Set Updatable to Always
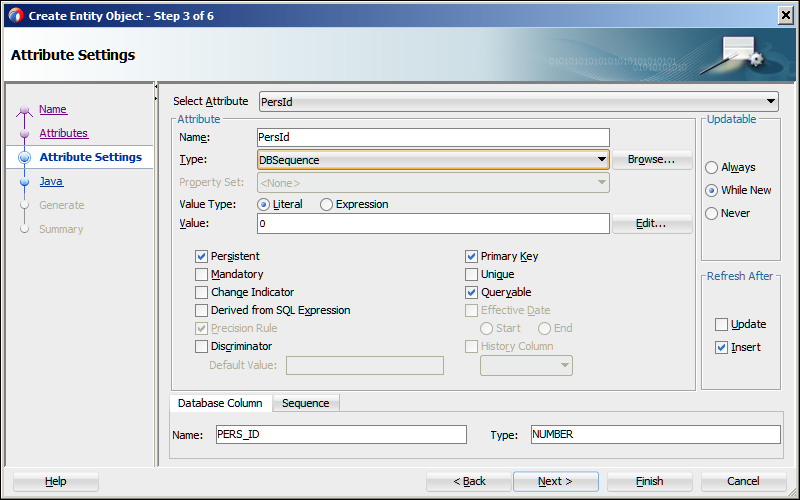Image resolution: width=800 pixels, height=500 pixels. coord(711,167)
